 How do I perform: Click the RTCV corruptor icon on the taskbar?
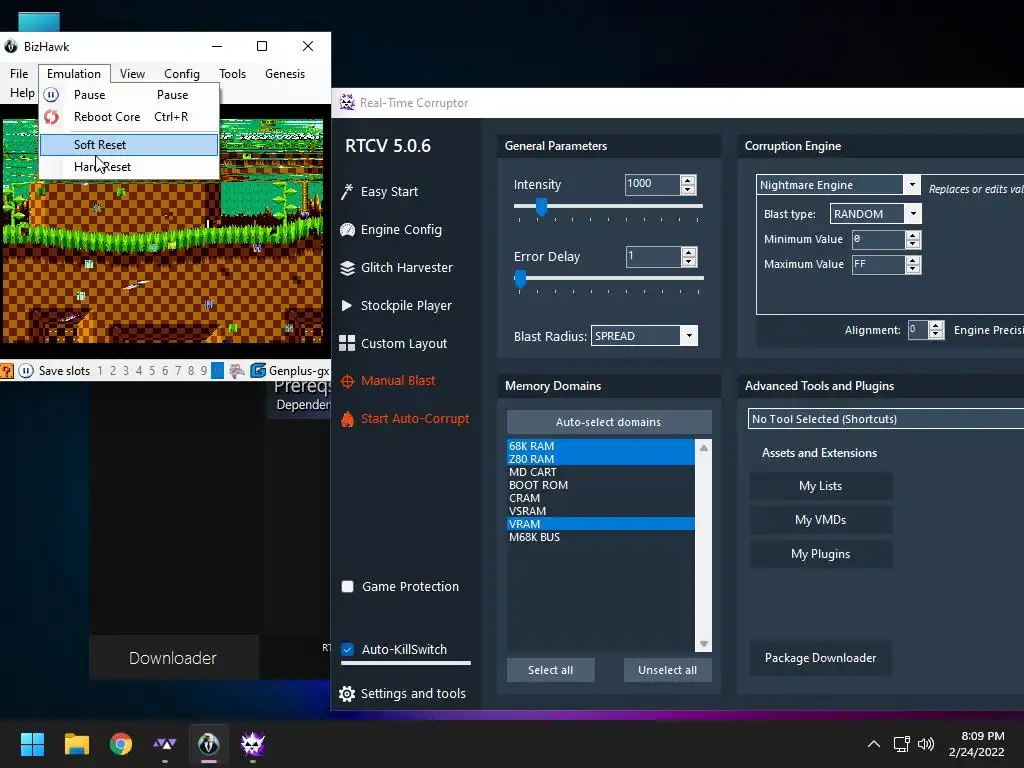click(x=253, y=744)
